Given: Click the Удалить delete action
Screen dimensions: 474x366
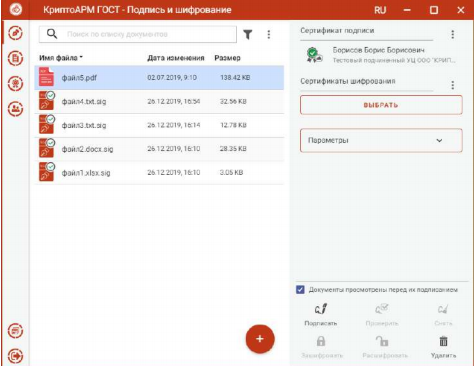Looking at the screenshot, I should pyautogui.click(x=443, y=347).
